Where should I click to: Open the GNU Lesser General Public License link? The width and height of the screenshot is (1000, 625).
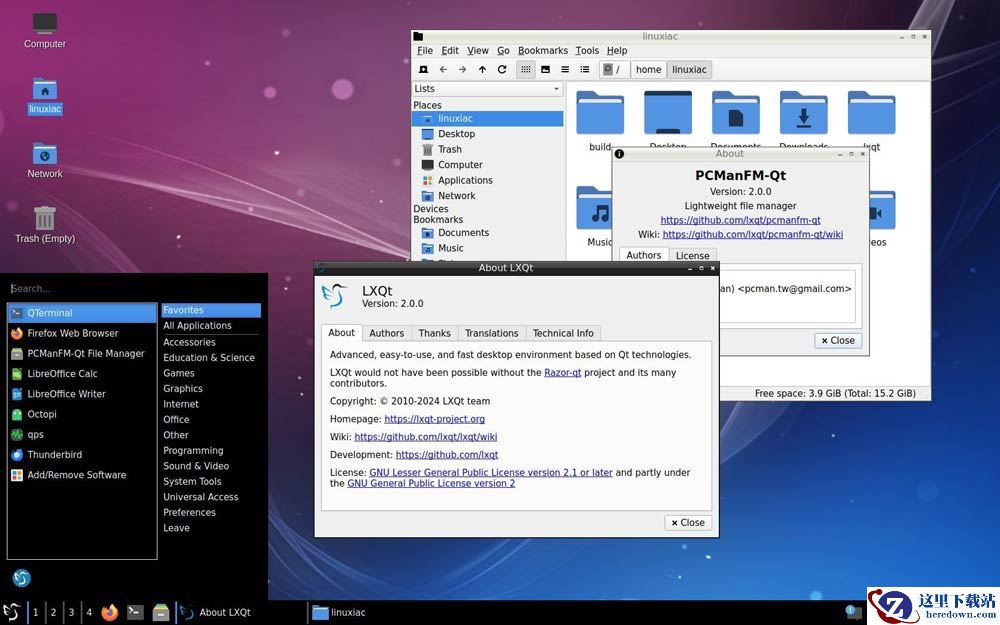pos(490,473)
